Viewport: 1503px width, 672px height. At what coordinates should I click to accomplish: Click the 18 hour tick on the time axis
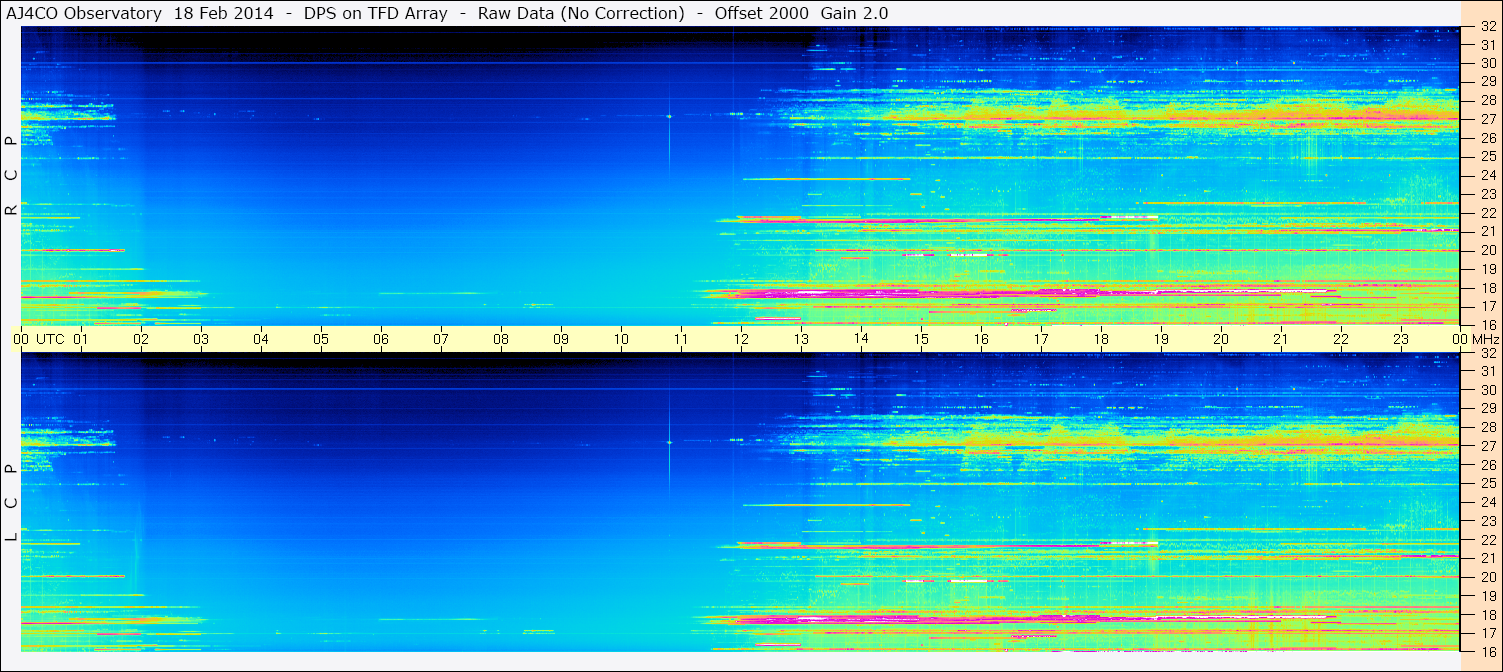[x=1101, y=339]
